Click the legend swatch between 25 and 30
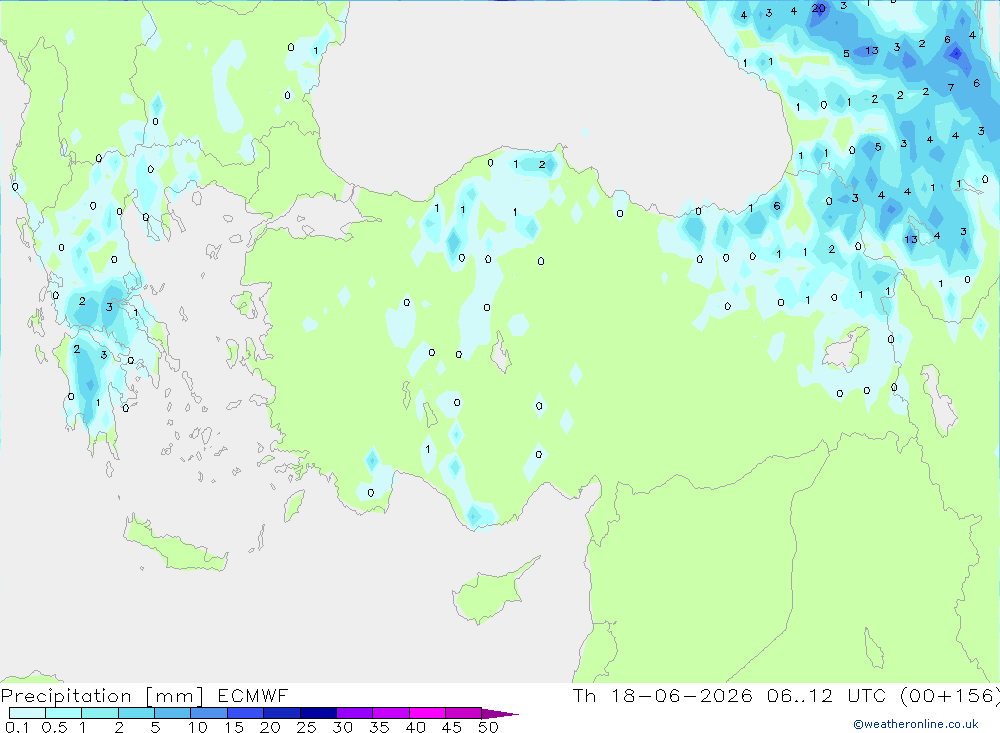Screen dimensions: 1000x733 [318, 713]
